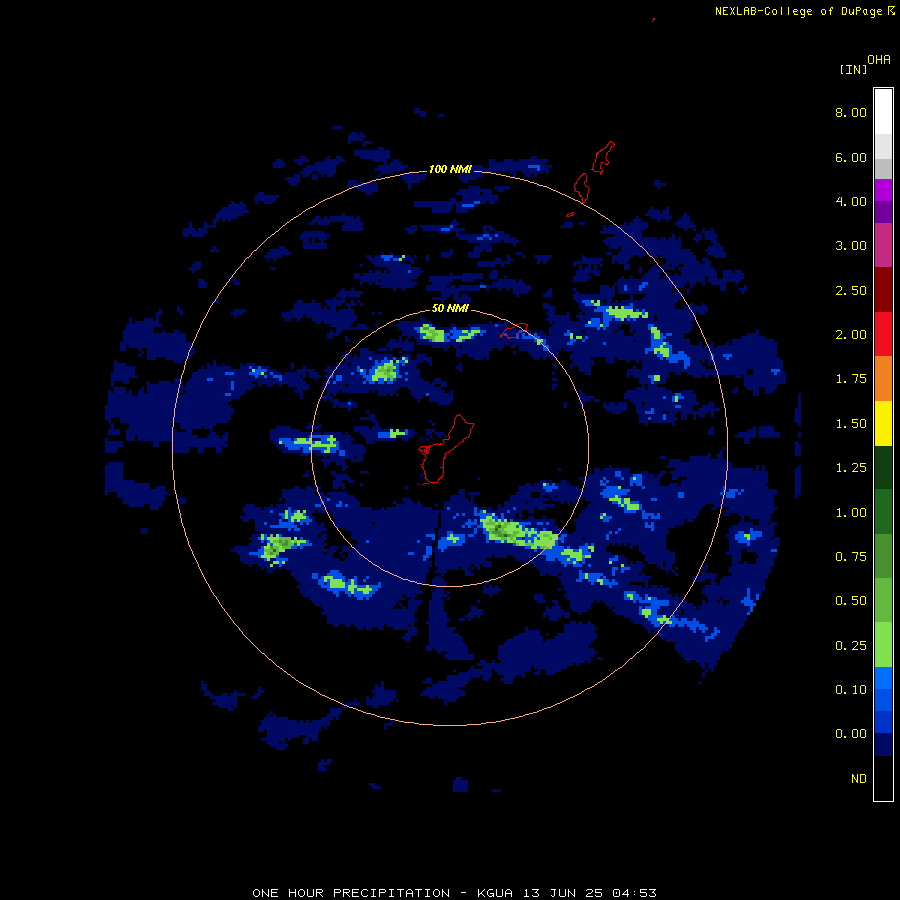The height and width of the screenshot is (900, 900).
Task: Click the [IN] units label
Action: pyautogui.click(x=853, y=69)
